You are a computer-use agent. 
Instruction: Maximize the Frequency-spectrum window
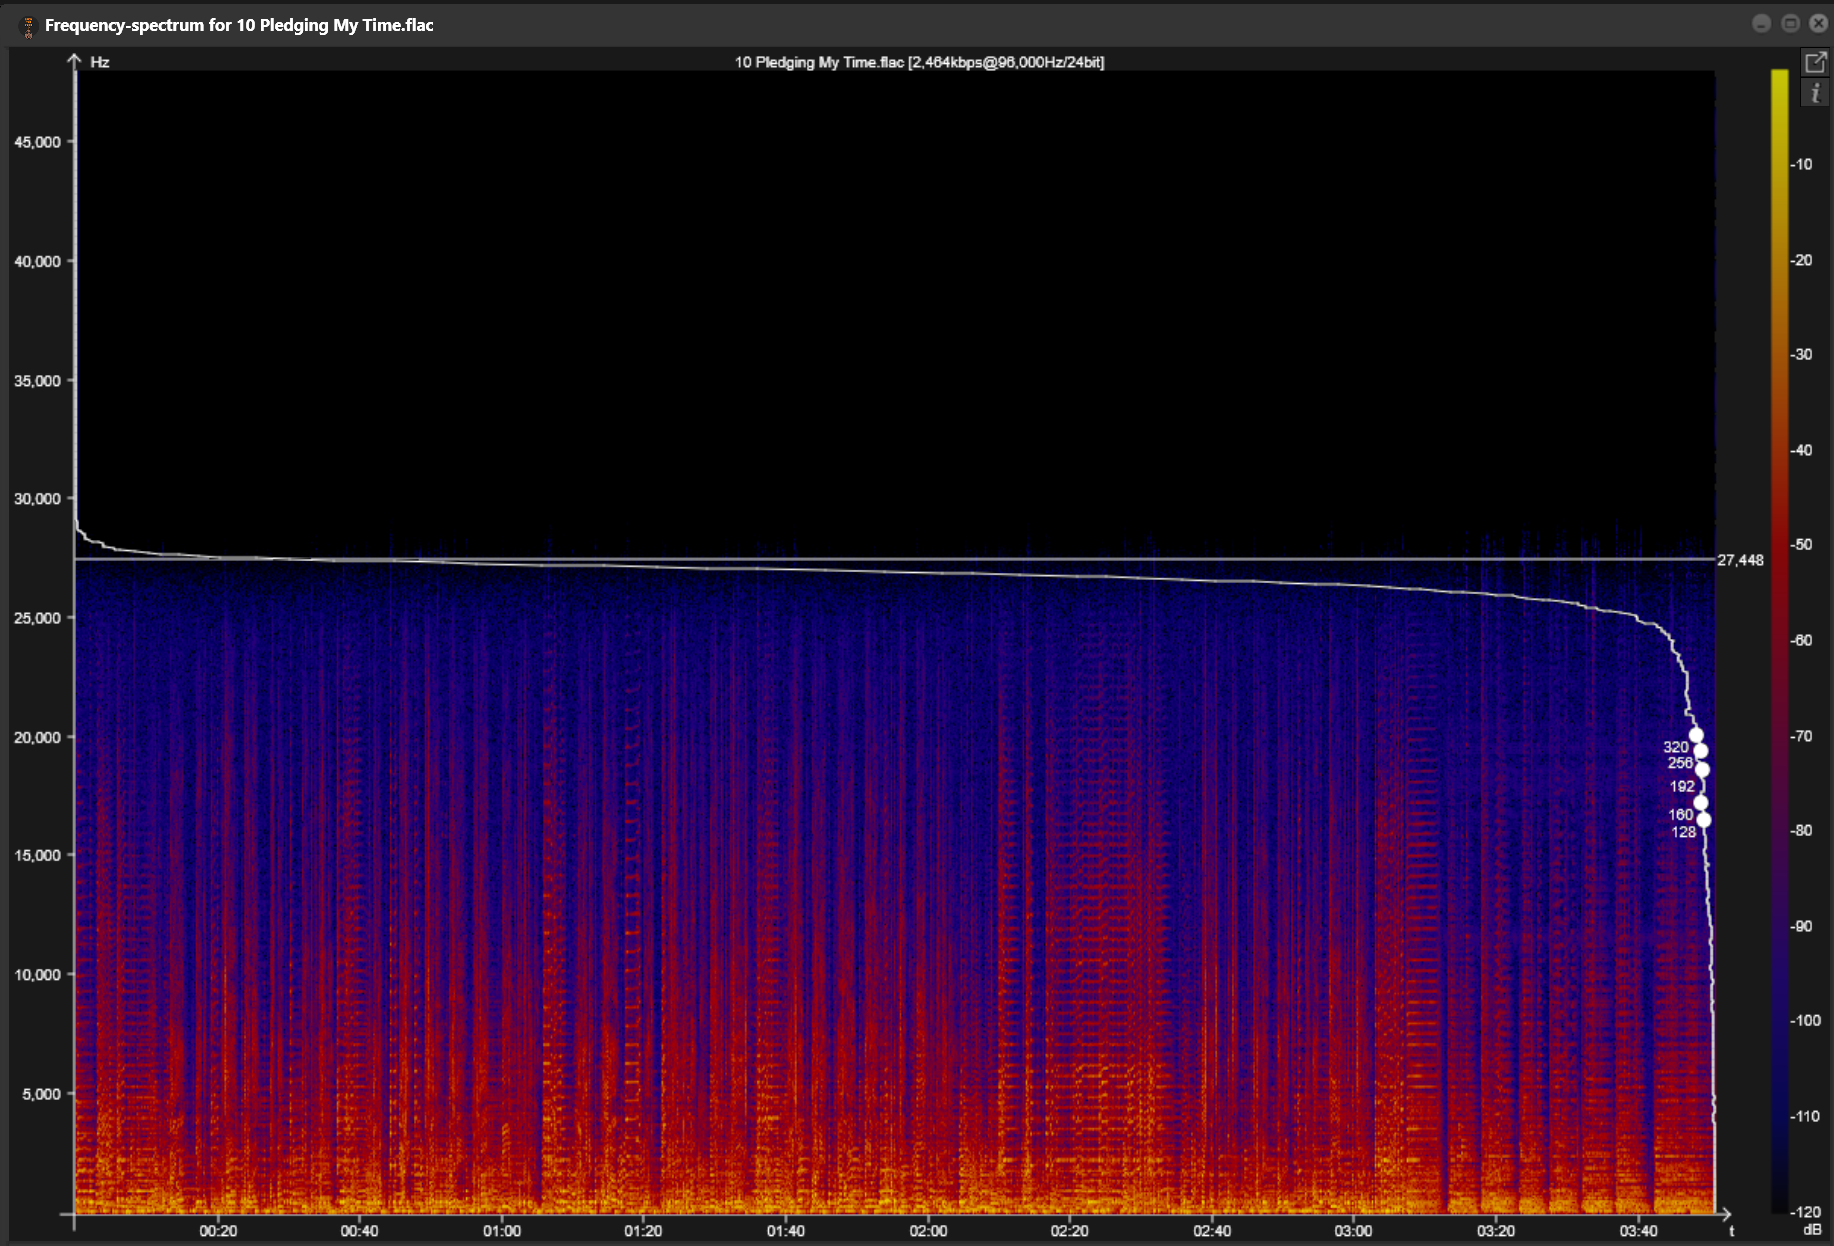1790,24
